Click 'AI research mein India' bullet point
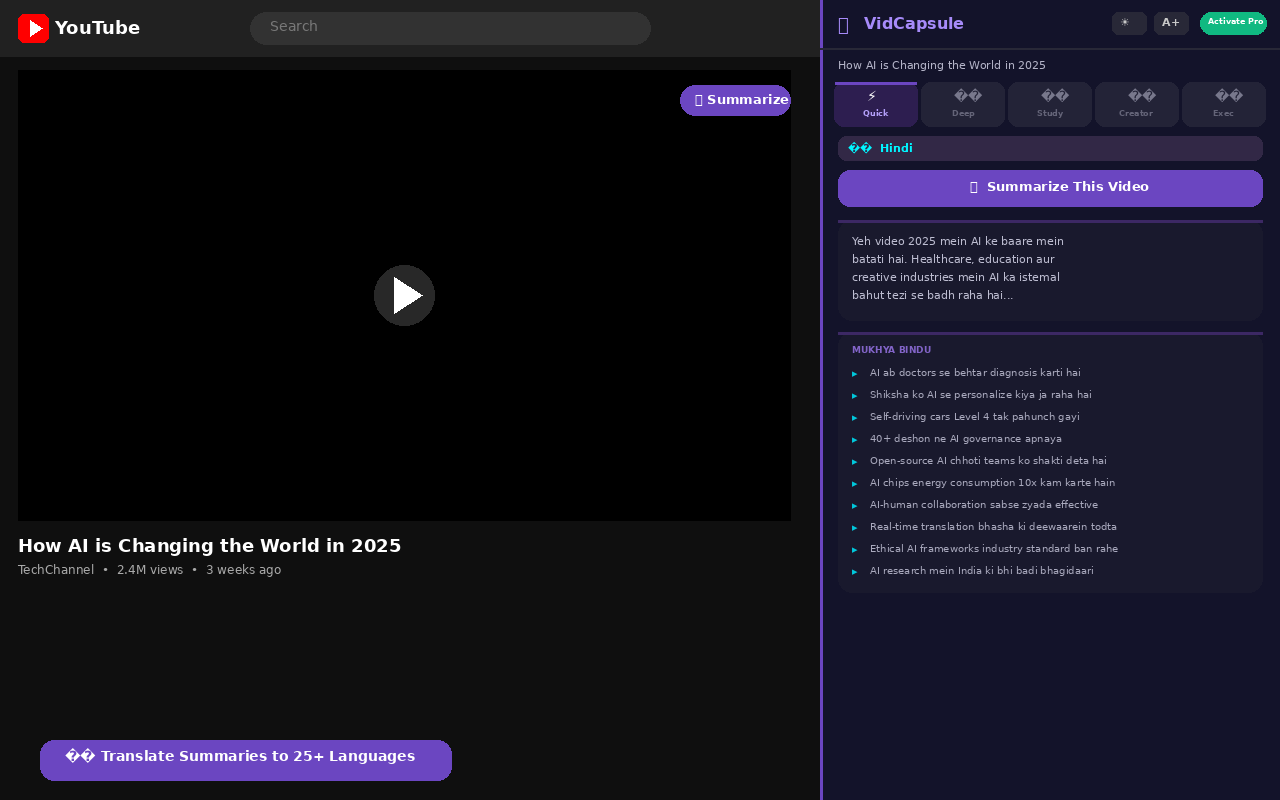This screenshot has height=800, width=1280. tap(982, 571)
